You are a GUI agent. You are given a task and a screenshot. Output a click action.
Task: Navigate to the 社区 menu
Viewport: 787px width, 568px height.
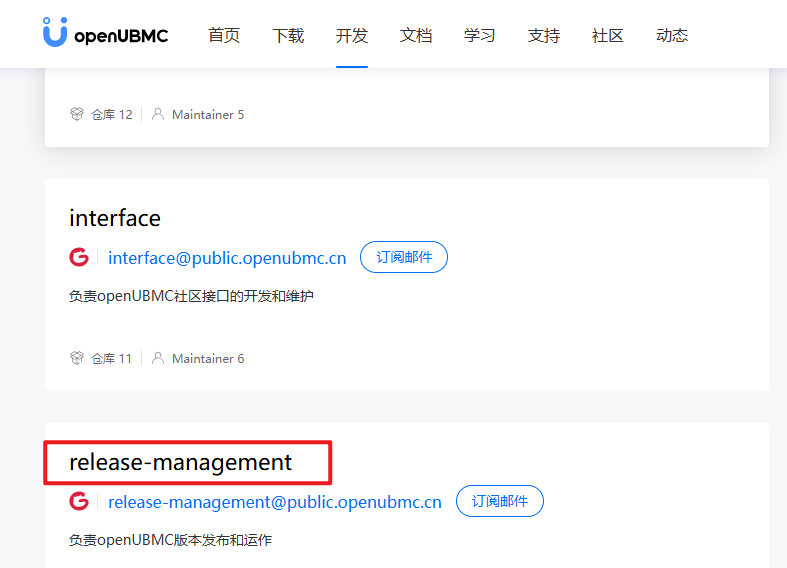[608, 36]
